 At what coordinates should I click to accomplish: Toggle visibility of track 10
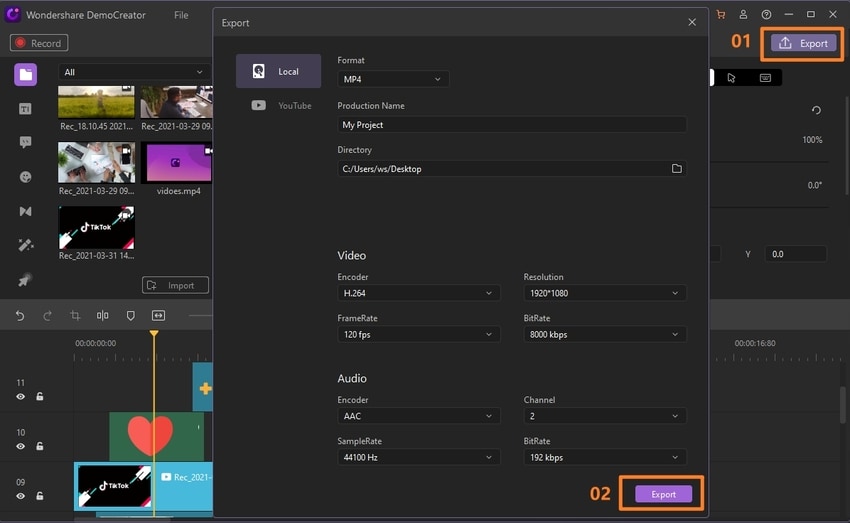[x=21, y=447]
